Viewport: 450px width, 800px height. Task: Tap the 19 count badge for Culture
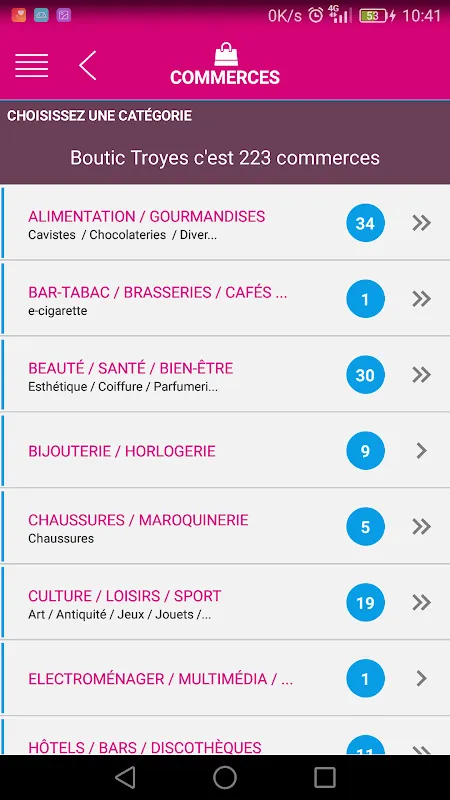click(x=365, y=603)
